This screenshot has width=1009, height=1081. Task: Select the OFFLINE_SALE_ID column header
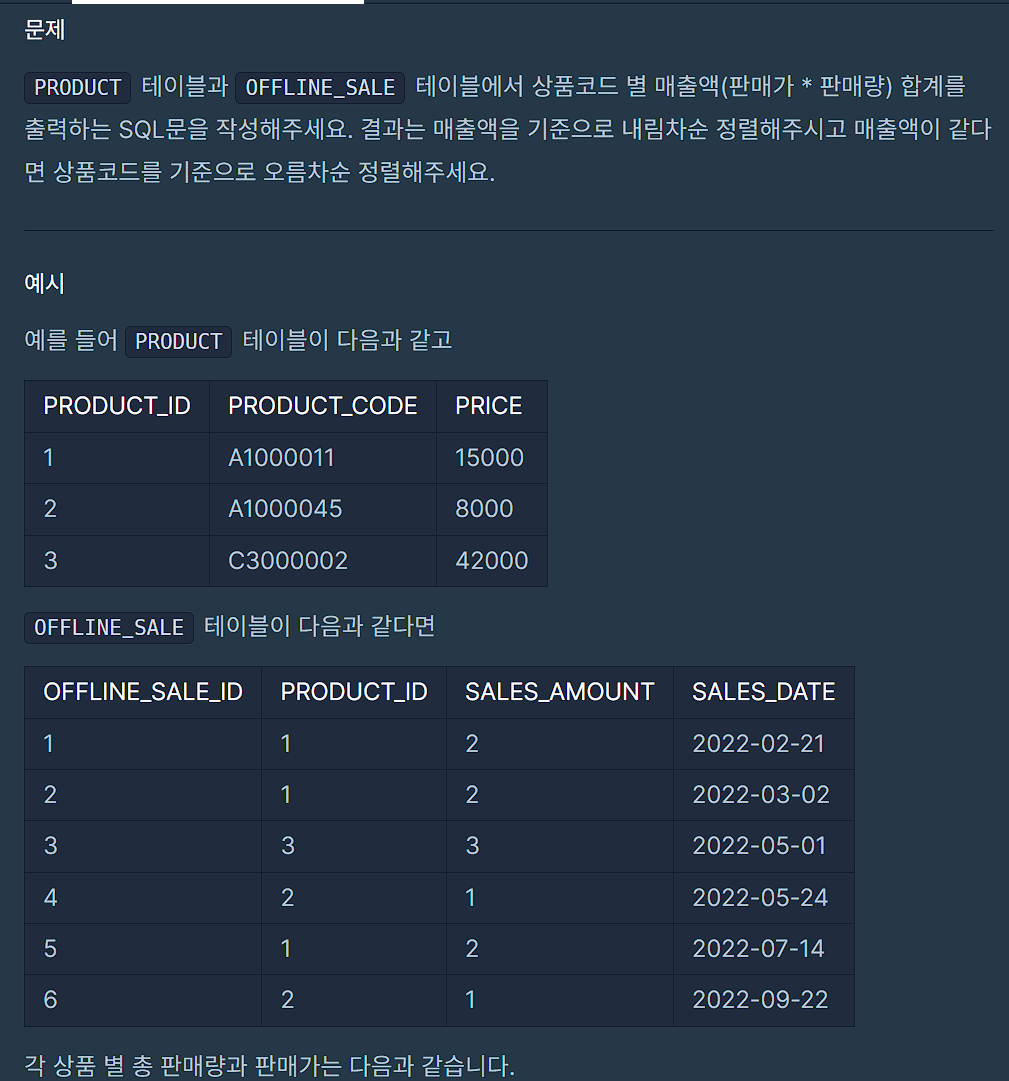click(x=143, y=692)
